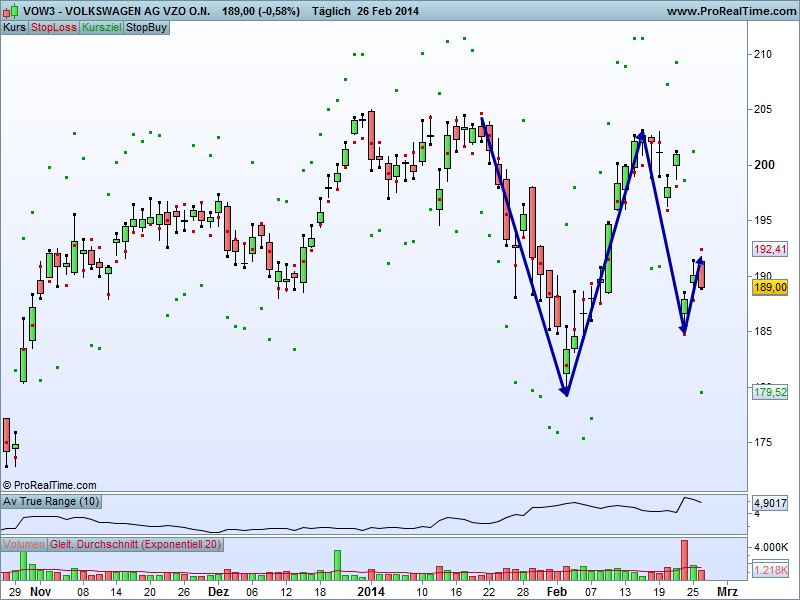800x600 pixels.
Task: Click the Nov month marker on time axis
Action: tap(40, 591)
